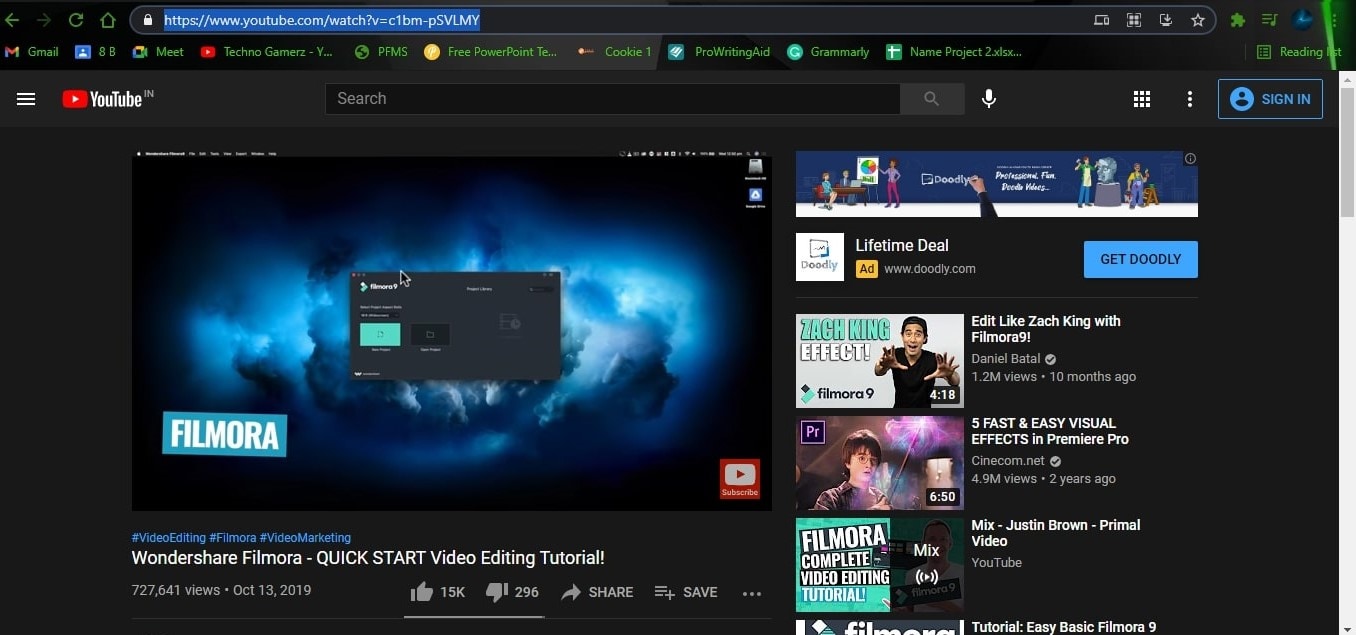This screenshot has height=635, width=1356.
Task: Open the browser three-dot menu
Action: coord(1334,20)
